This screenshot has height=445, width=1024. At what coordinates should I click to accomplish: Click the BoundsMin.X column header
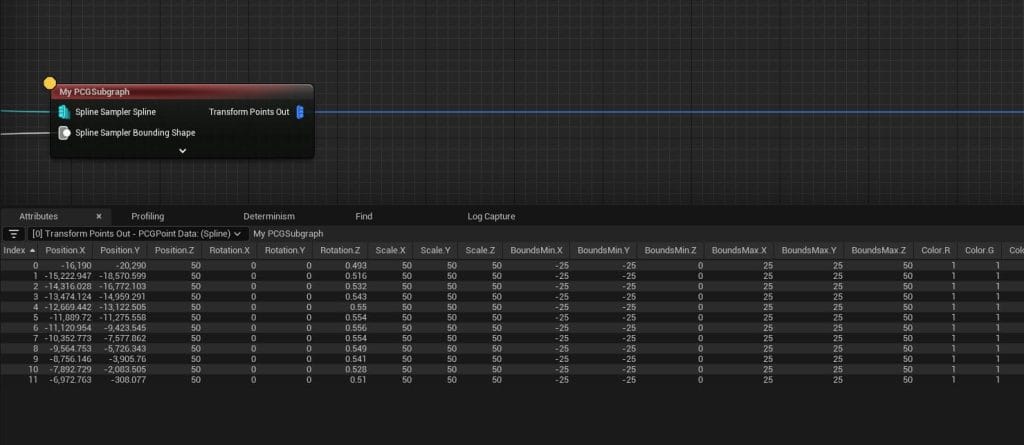[x=536, y=250]
